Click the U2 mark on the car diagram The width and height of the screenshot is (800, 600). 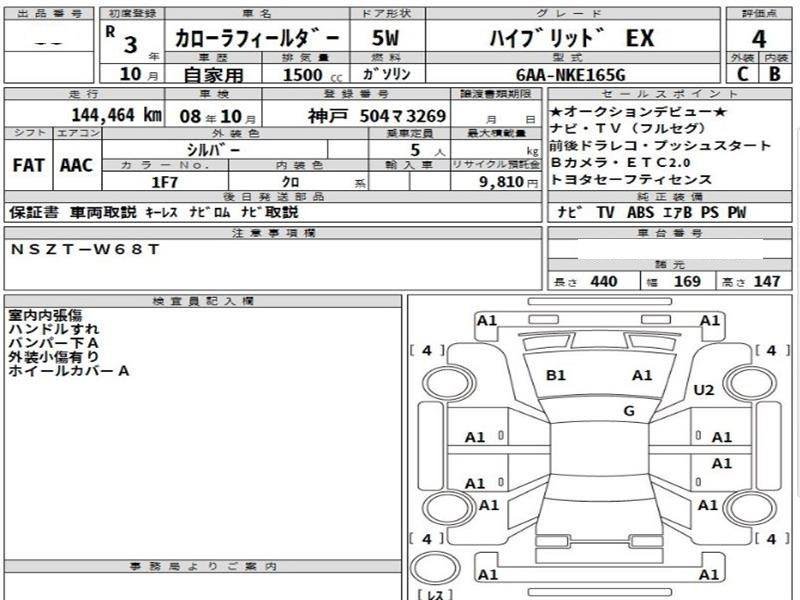704,390
